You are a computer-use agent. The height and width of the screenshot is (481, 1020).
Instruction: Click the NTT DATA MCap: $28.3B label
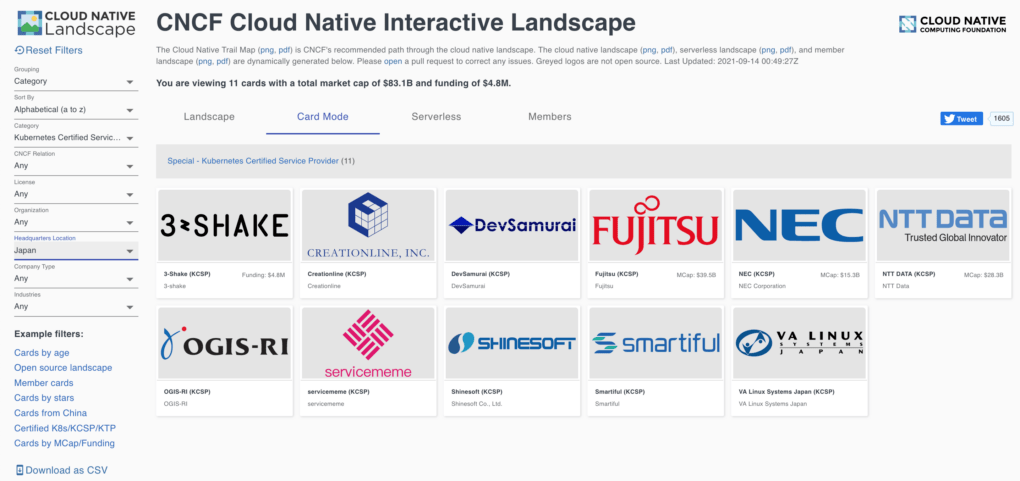(984, 275)
